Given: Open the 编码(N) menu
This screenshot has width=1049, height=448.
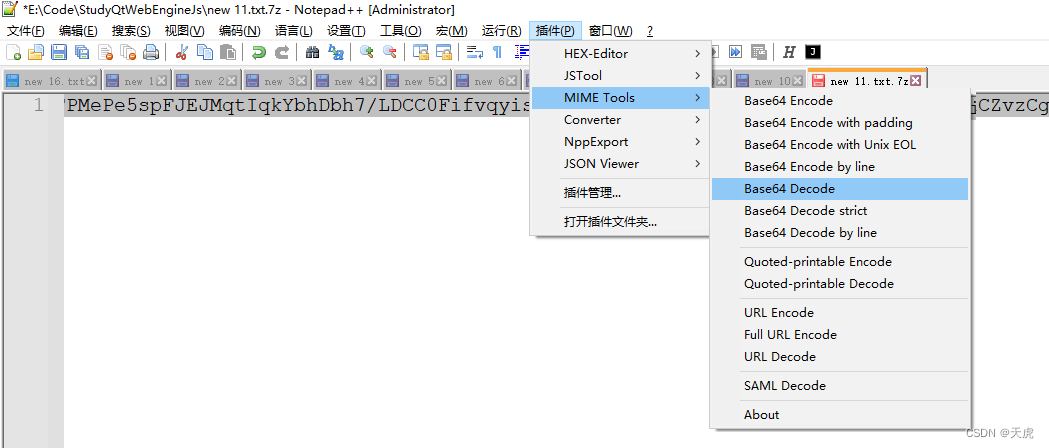Looking at the screenshot, I should (240, 31).
